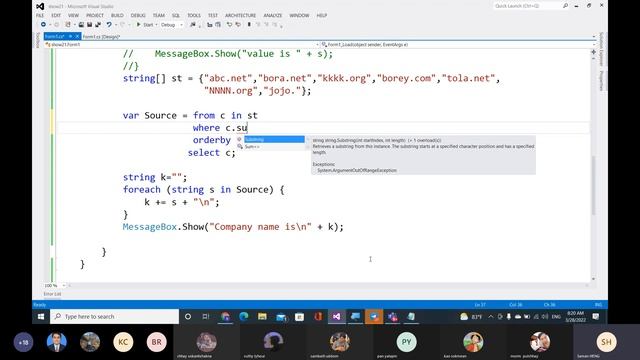The height and width of the screenshot is (360, 640).
Task: Open the TEAM menu
Action: (x=159, y=16)
